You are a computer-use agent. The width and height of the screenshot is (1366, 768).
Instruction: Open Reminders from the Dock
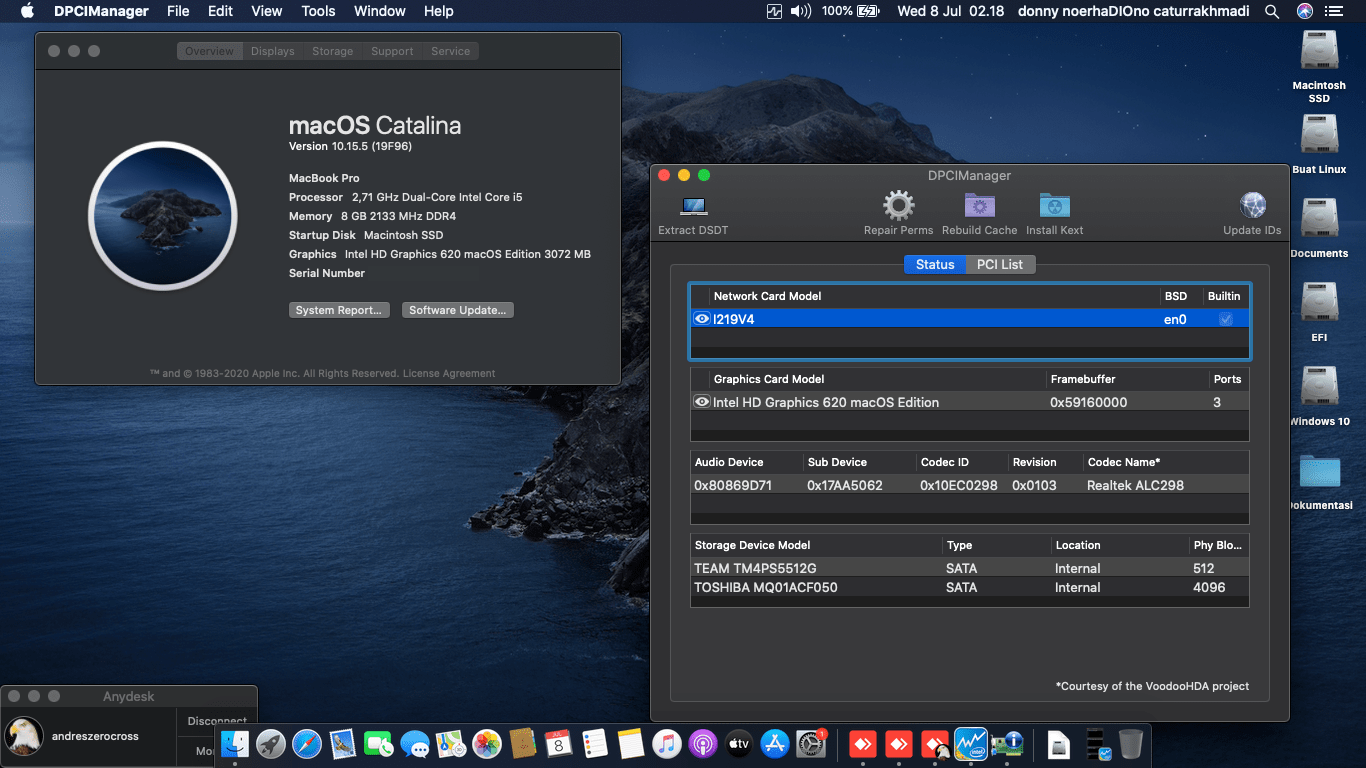pos(595,743)
